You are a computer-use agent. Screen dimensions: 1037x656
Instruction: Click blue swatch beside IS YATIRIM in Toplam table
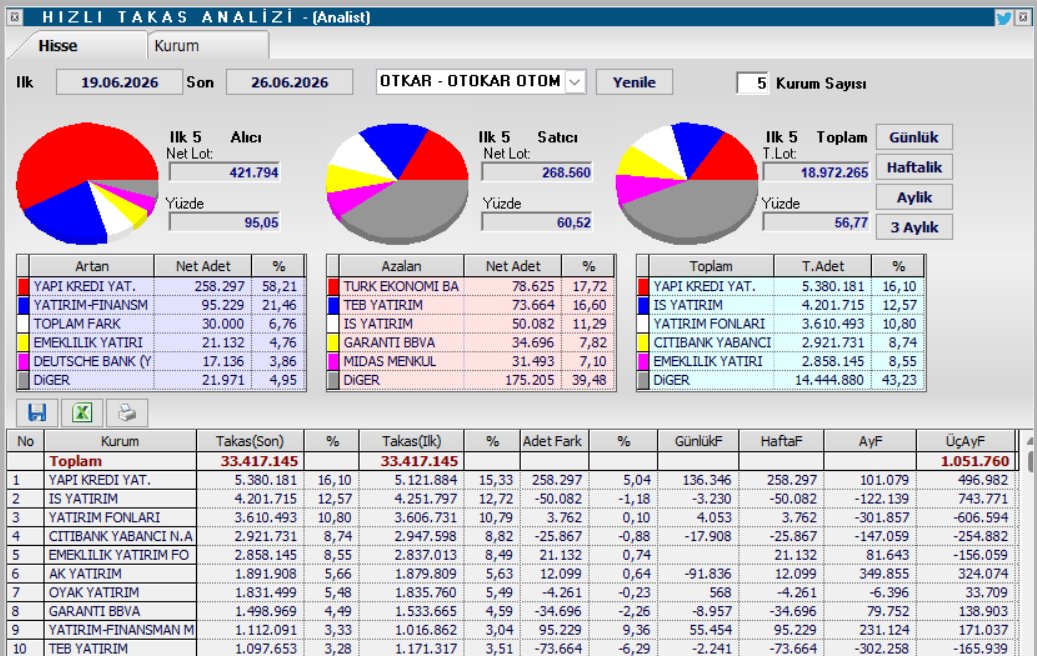coord(643,305)
